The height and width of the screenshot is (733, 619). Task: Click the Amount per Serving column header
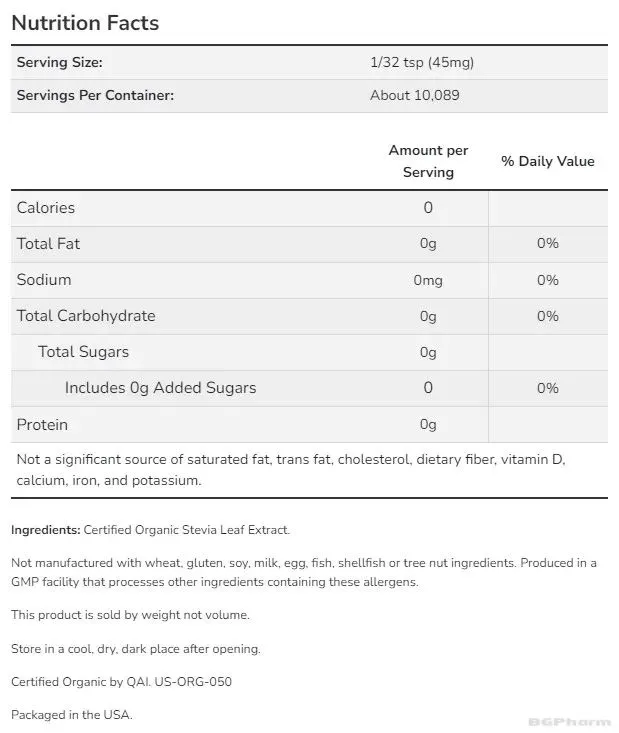428,161
